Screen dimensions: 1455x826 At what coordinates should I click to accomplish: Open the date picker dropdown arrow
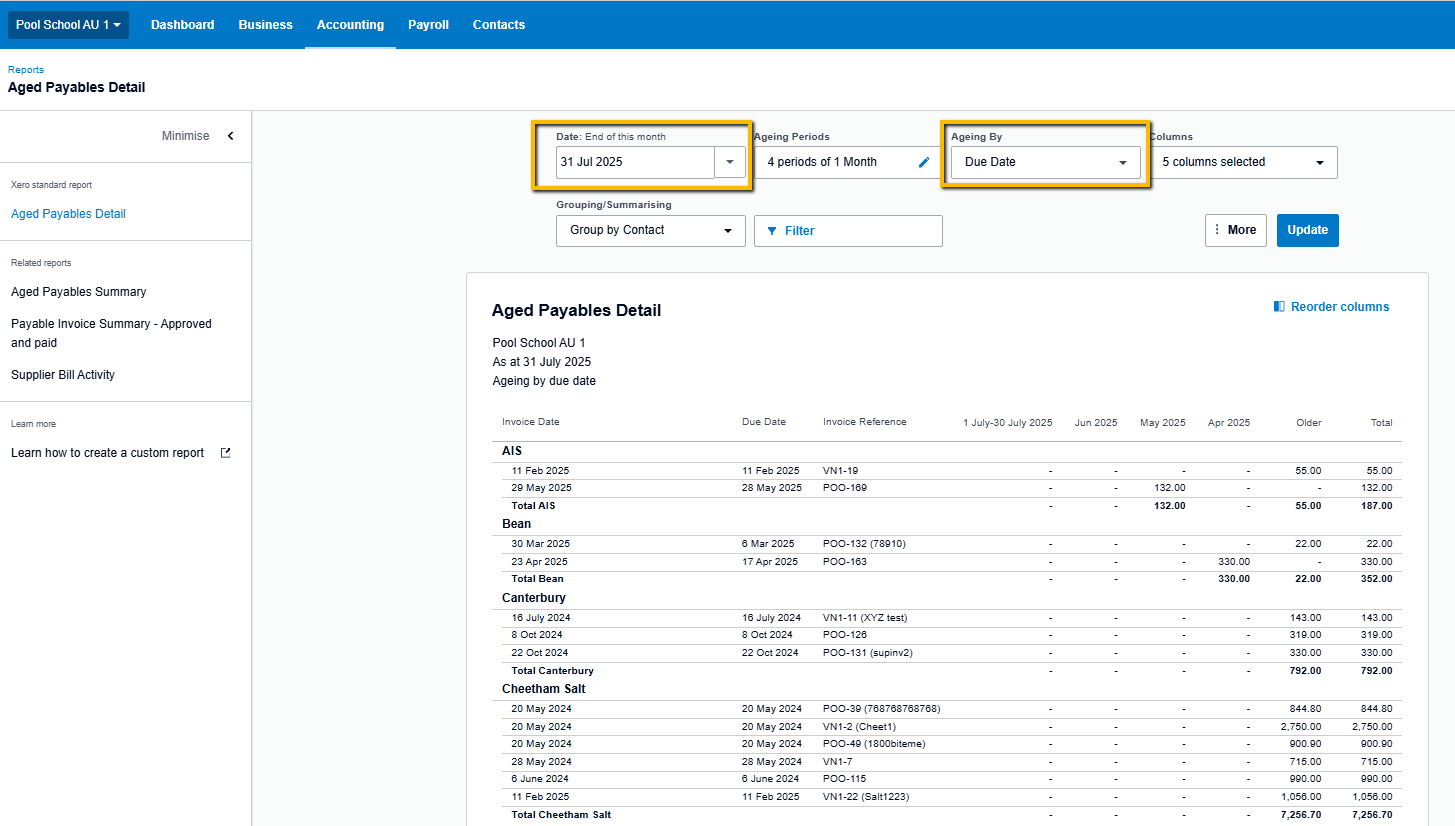(x=730, y=162)
